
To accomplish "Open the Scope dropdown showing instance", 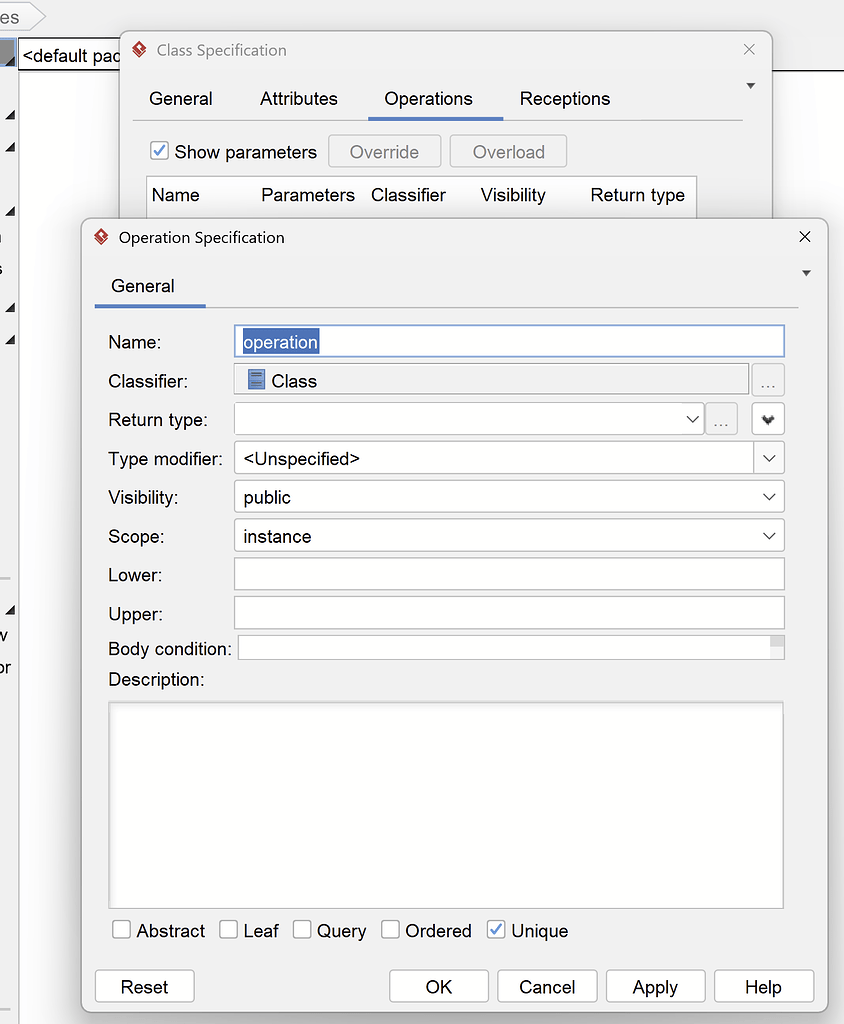I will (x=770, y=535).
